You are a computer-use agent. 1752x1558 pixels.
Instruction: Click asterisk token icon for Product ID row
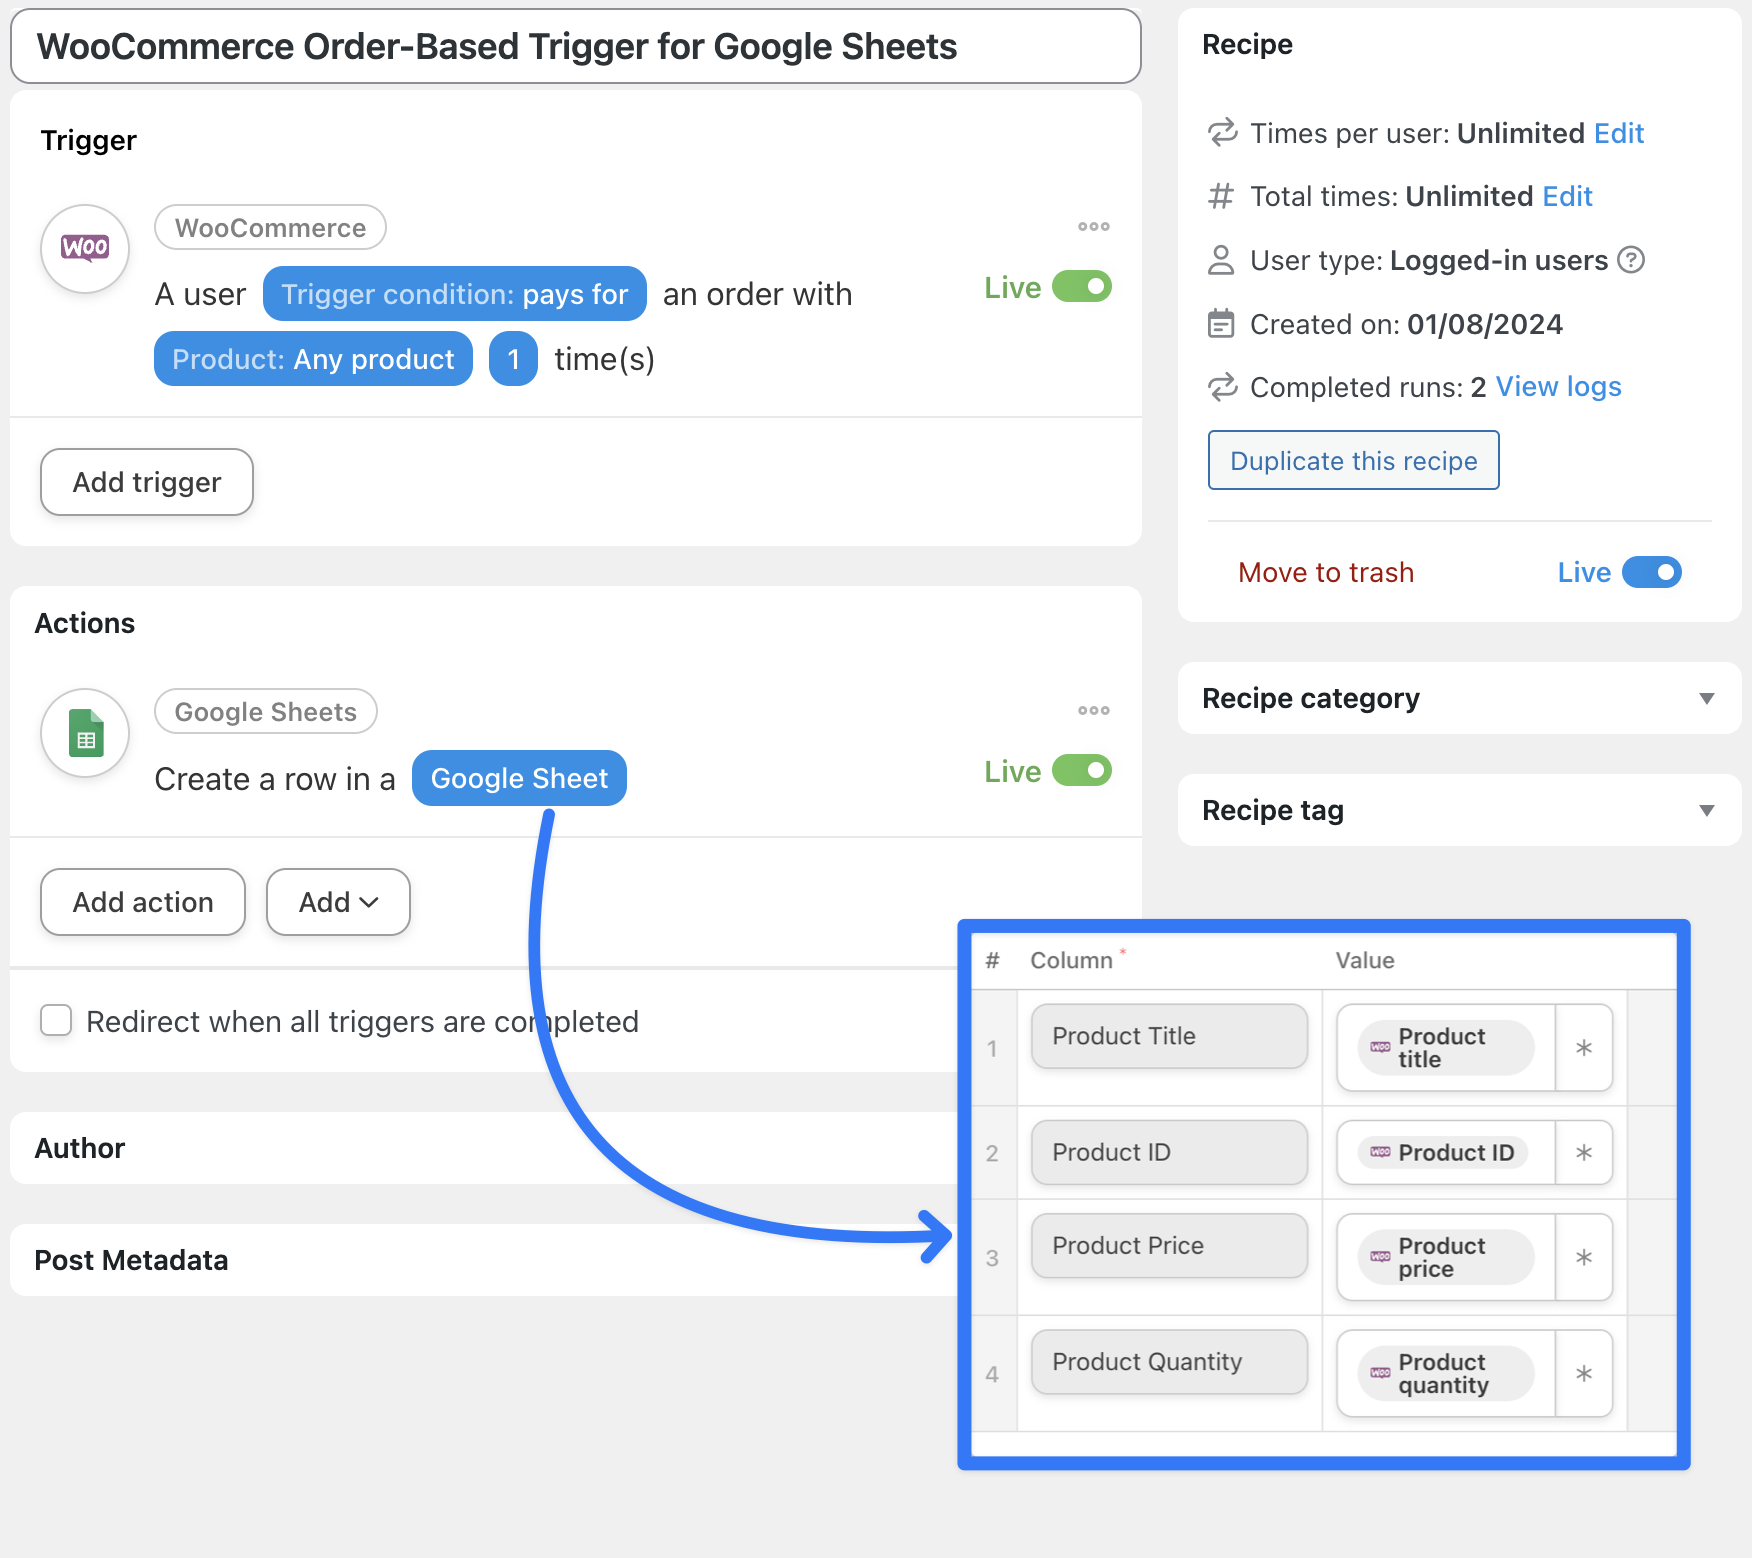[1583, 1153]
